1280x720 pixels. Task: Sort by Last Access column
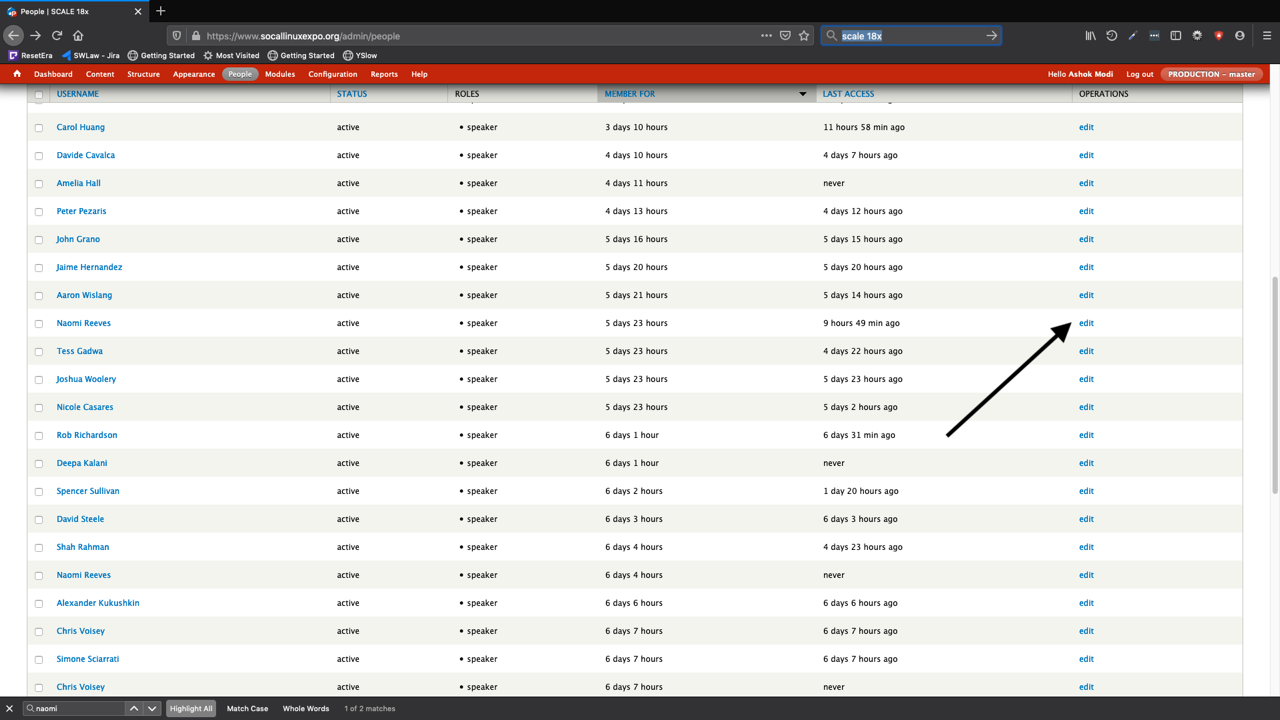click(x=848, y=94)
